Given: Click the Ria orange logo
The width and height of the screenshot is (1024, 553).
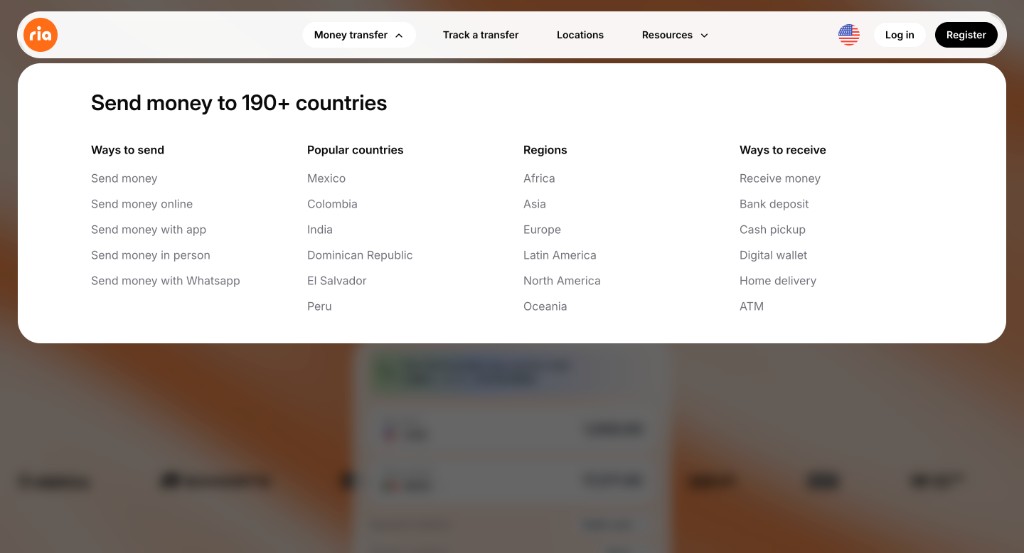Looking at the screenshot, I should [x=40, y=35].
